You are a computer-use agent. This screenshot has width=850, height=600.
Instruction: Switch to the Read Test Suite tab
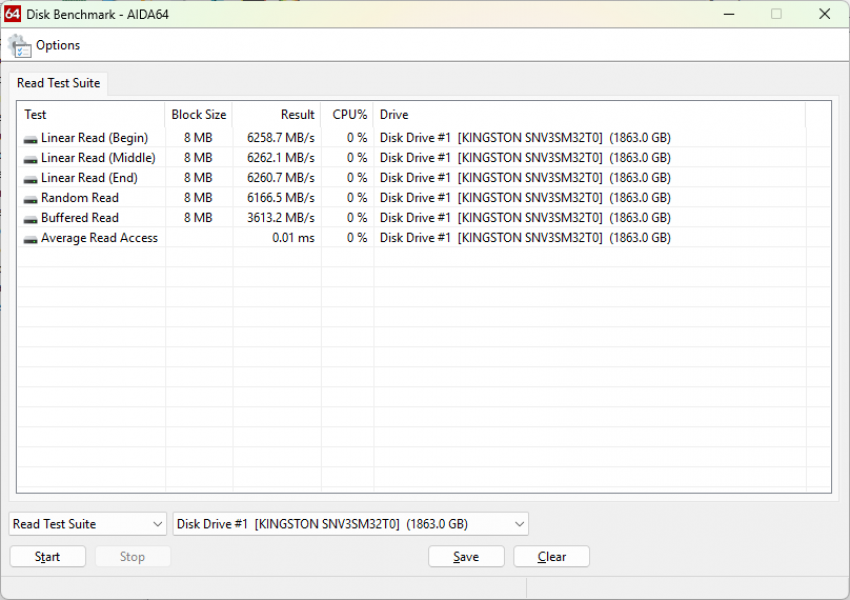pyautogui.click(x=58, y=83)
